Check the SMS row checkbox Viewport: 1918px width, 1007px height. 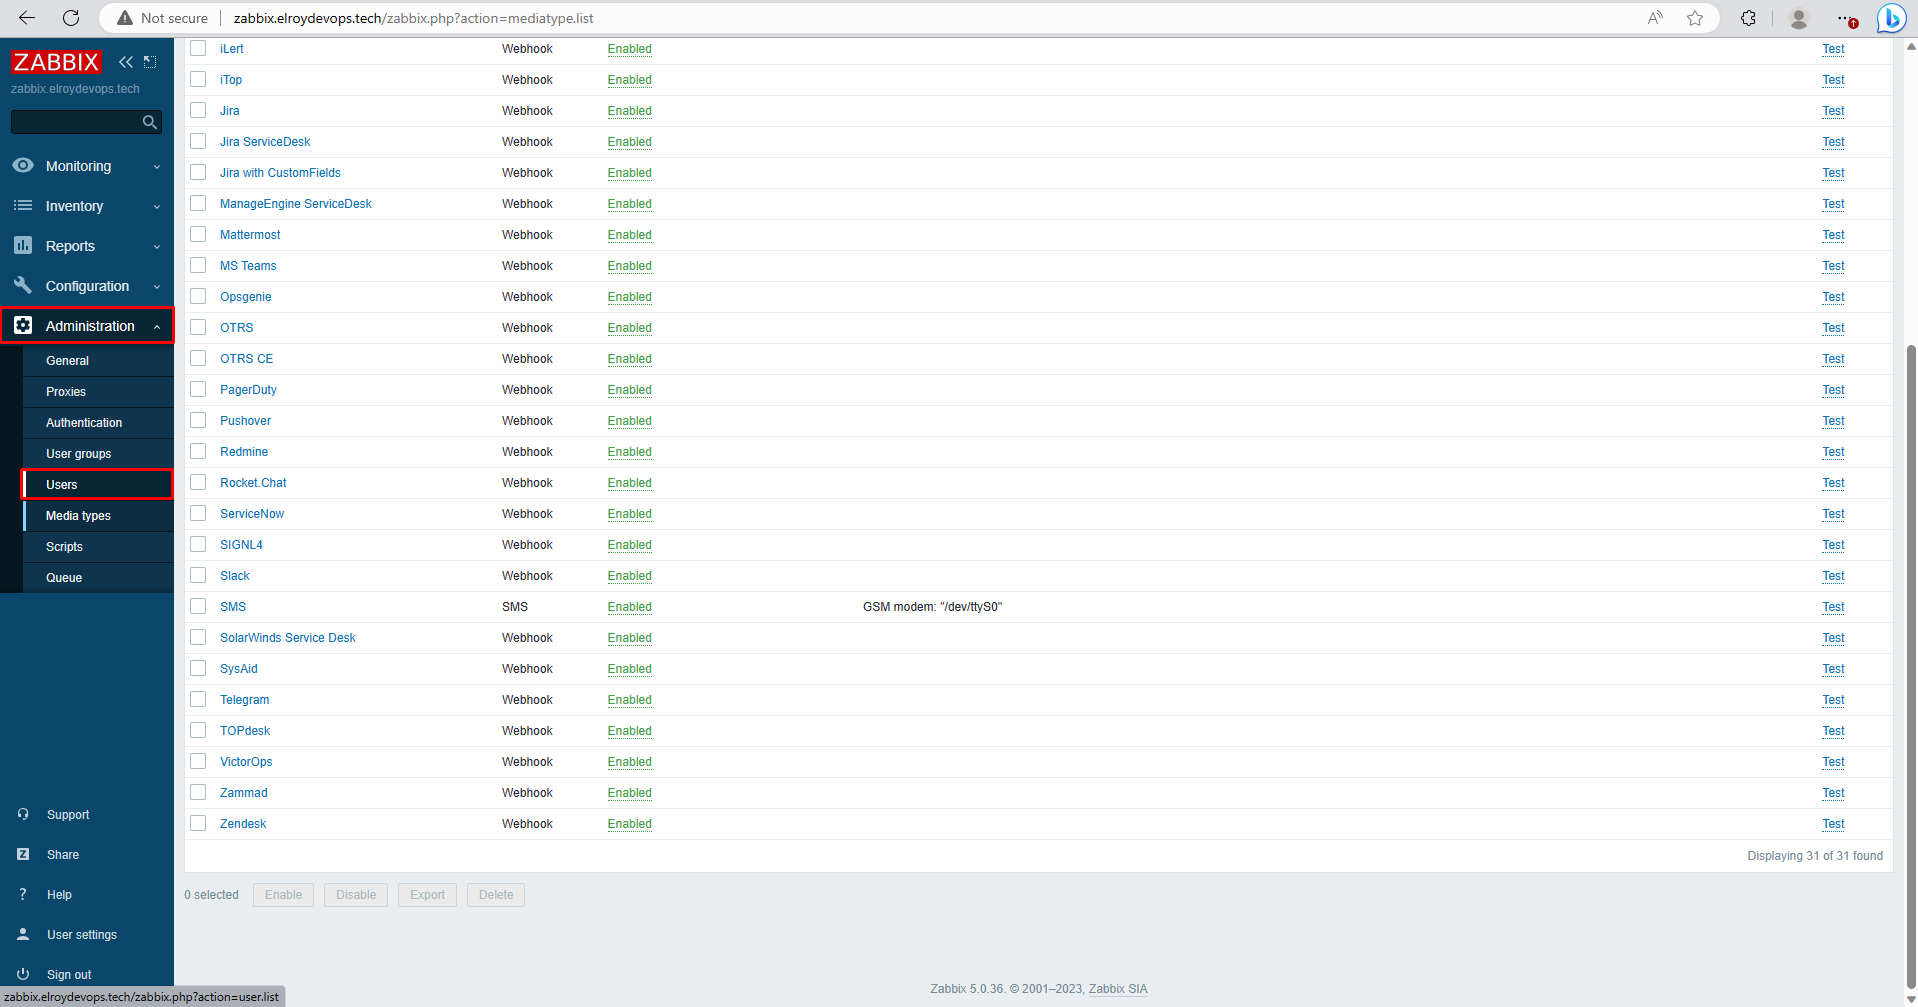pos(198,606)
